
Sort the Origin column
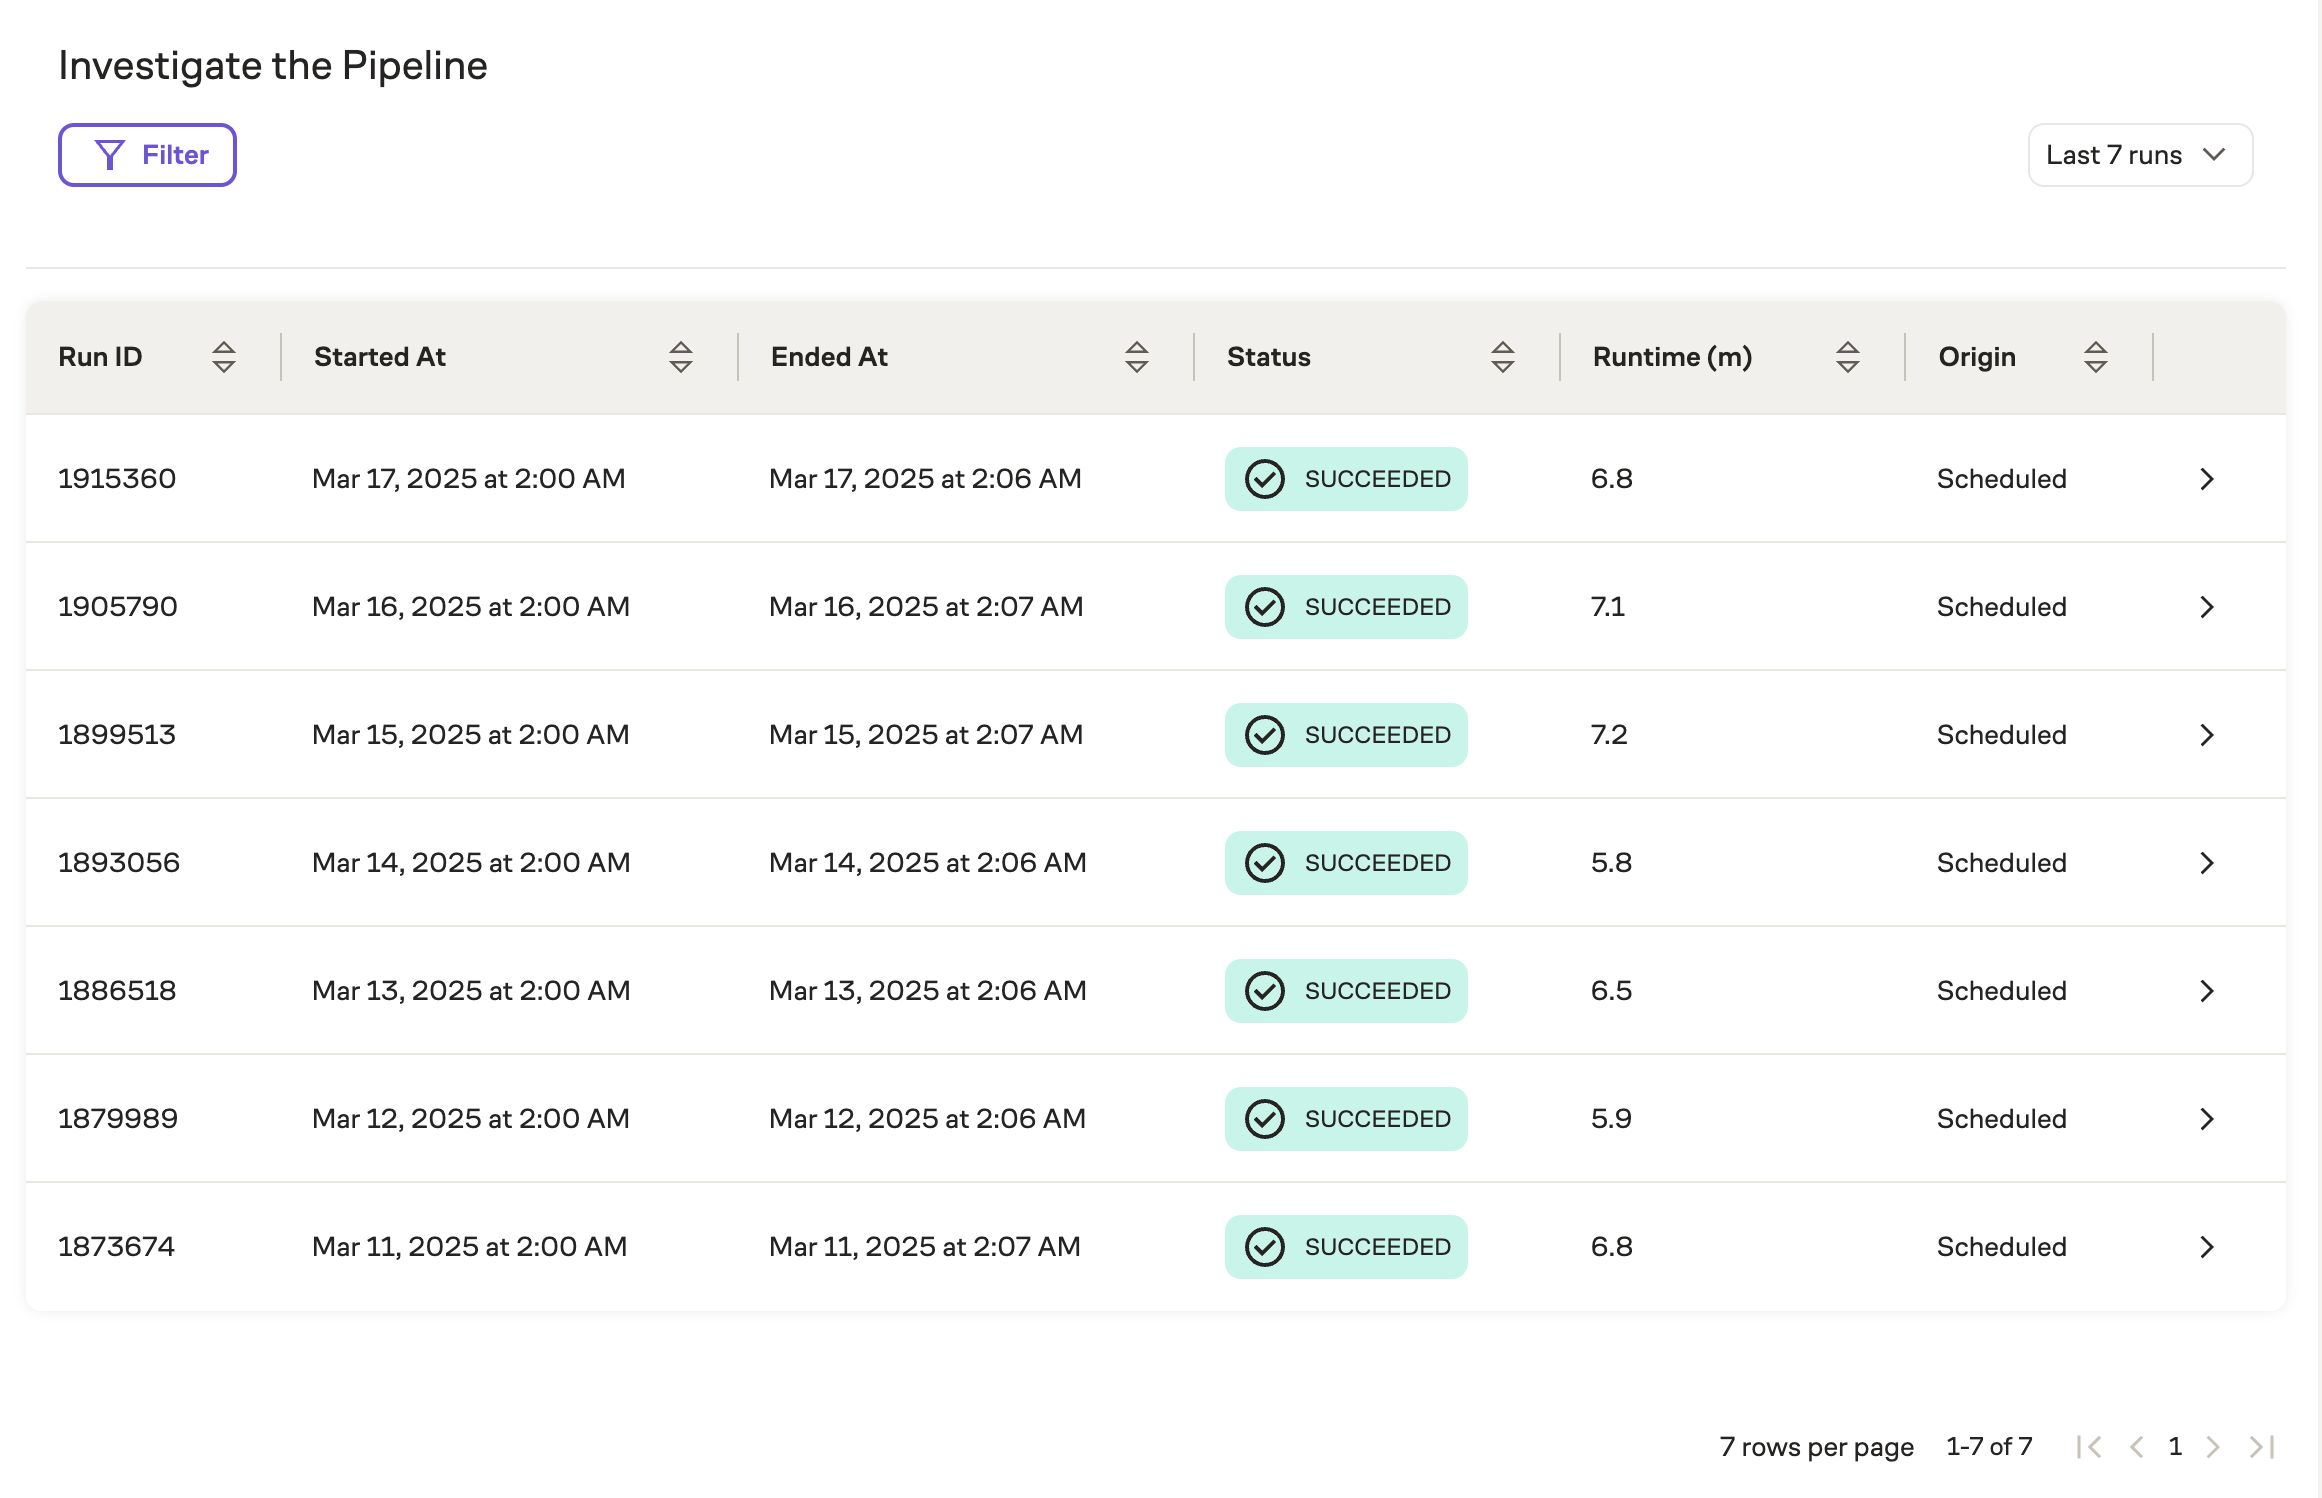tap(2094, 356)
